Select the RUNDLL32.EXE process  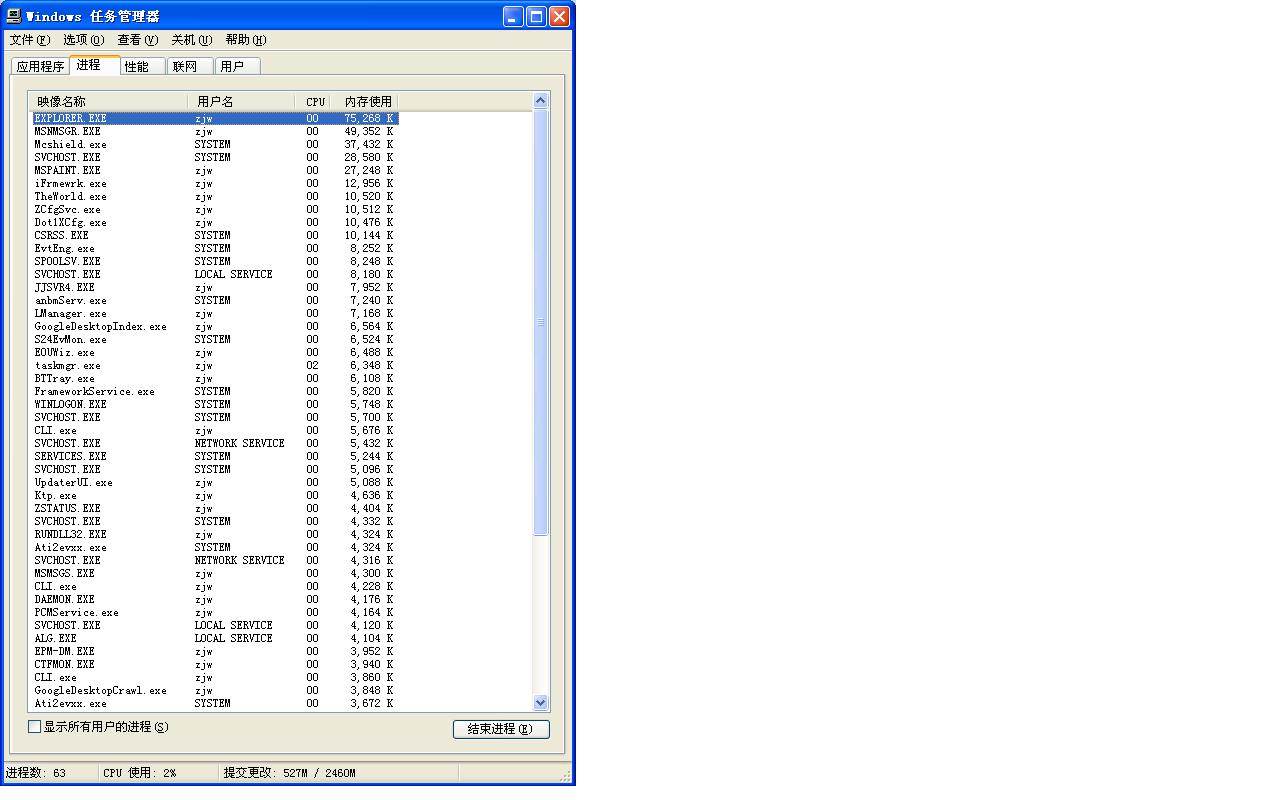(x=215, y=534)
